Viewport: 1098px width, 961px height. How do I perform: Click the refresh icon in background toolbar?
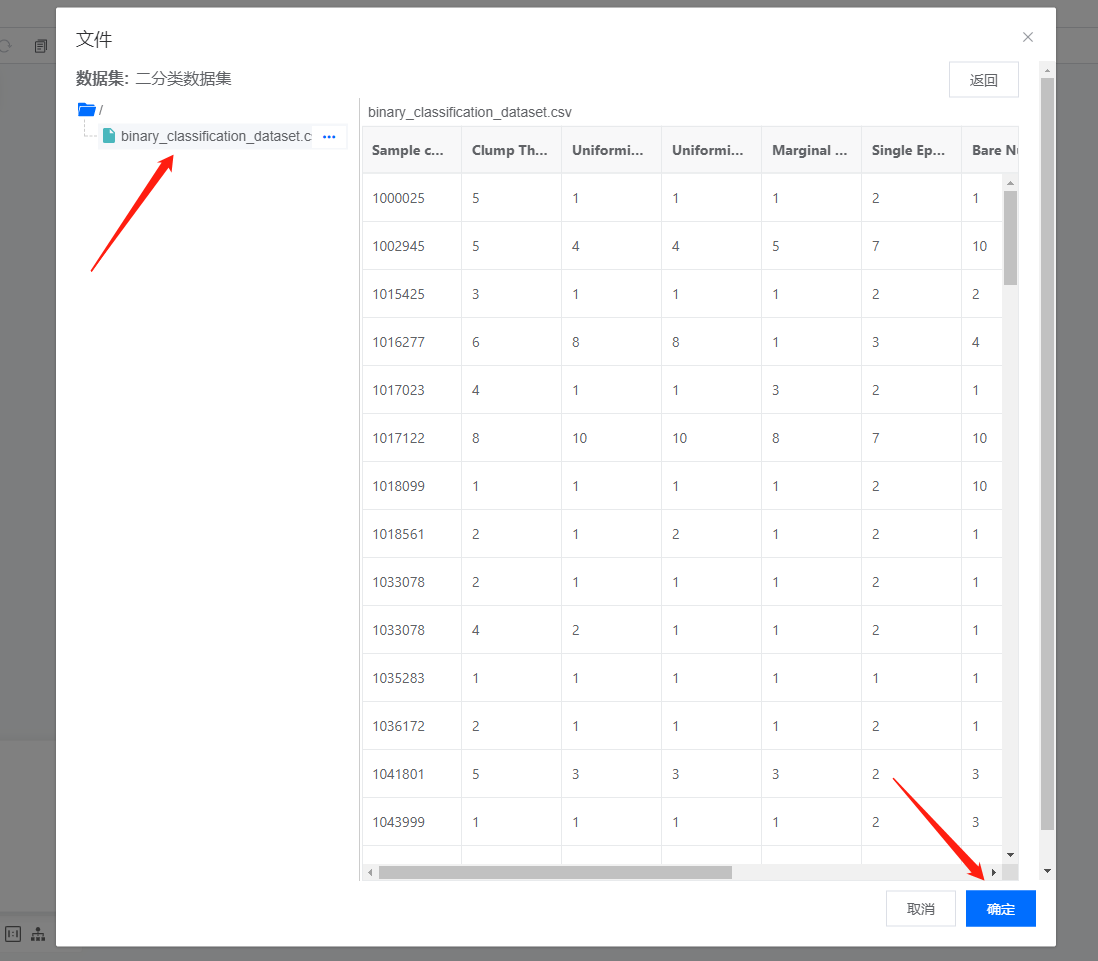coord(6,46)
